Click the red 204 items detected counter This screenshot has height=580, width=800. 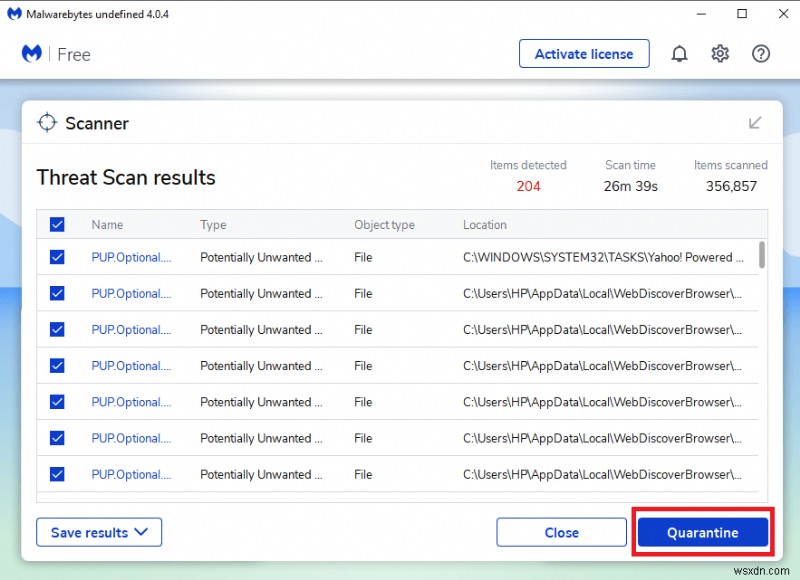(529, 186)
